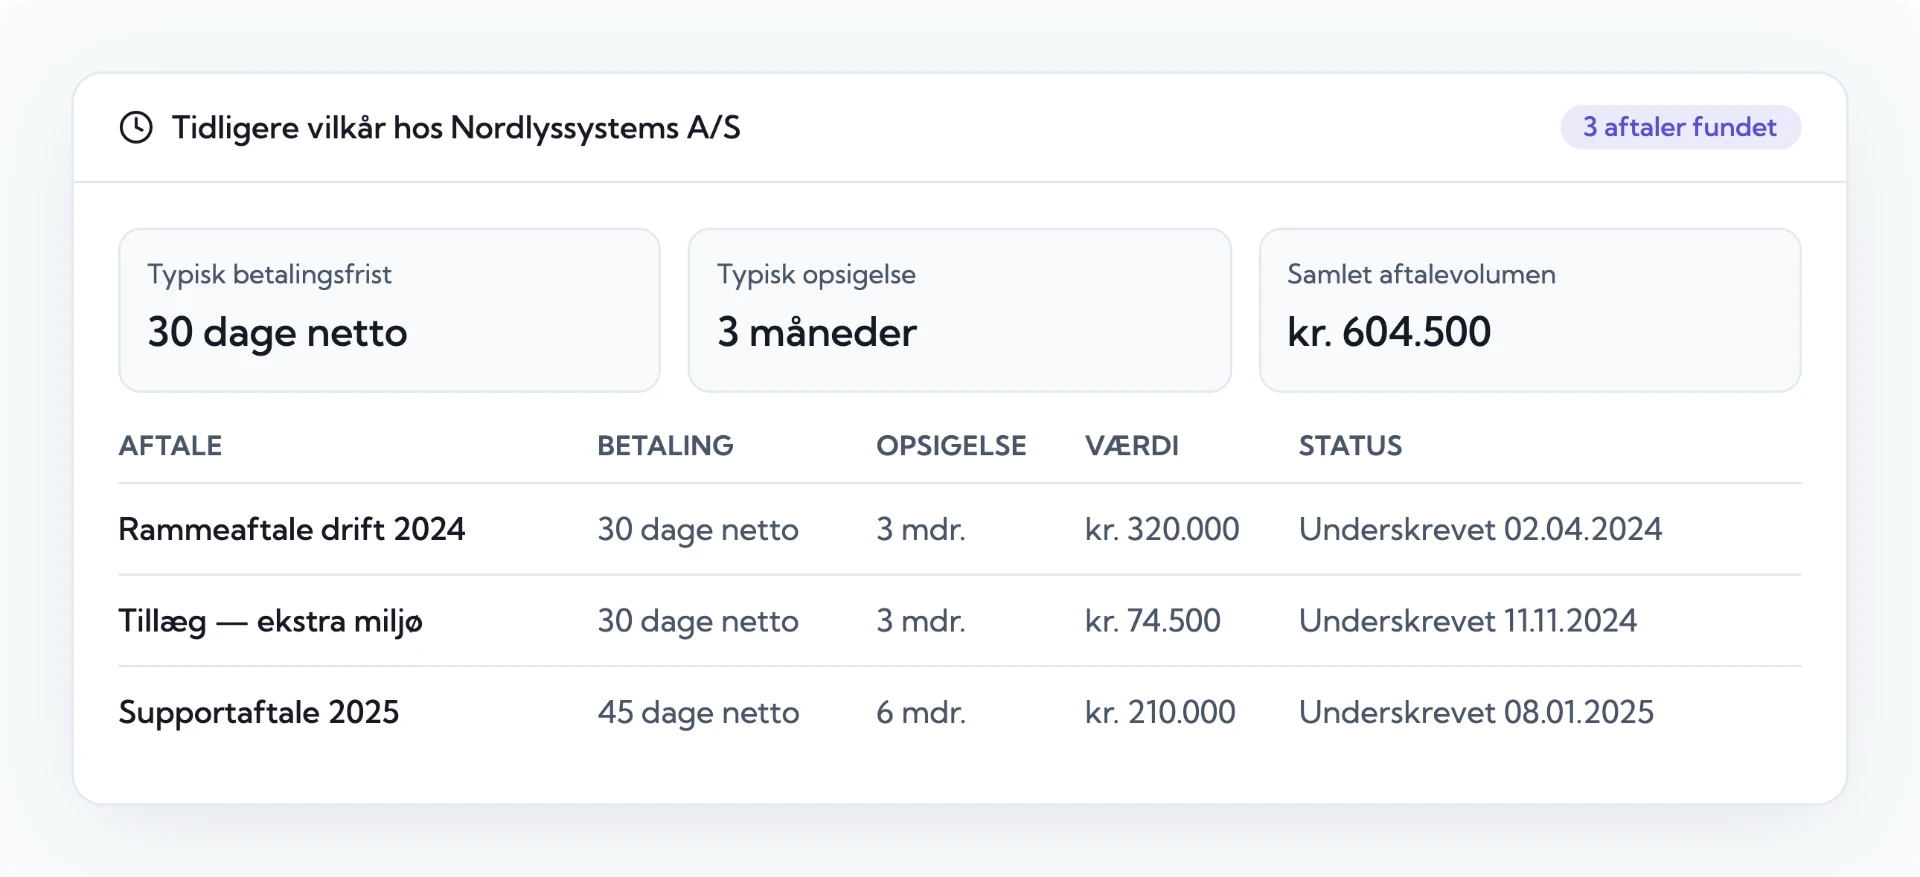Image resolution: width=1920 pixels, height=877 pixels.
Task: Click the '3 aftaler fundet' badge
Action: (x=1680, y=127)
